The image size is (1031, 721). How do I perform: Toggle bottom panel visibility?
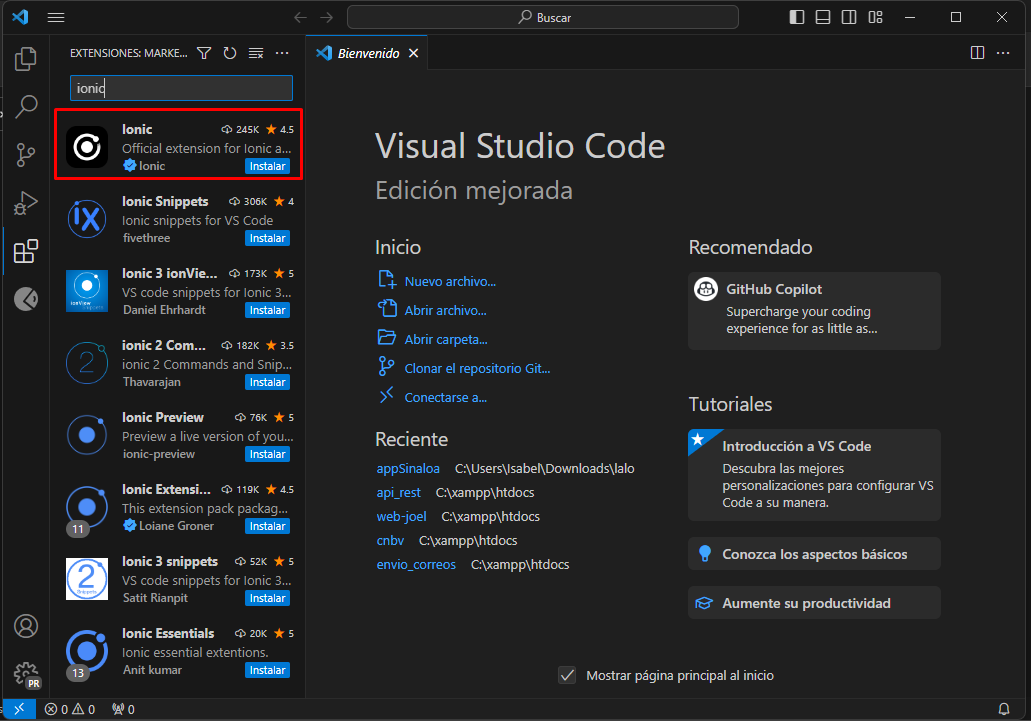tap(823, 17)
